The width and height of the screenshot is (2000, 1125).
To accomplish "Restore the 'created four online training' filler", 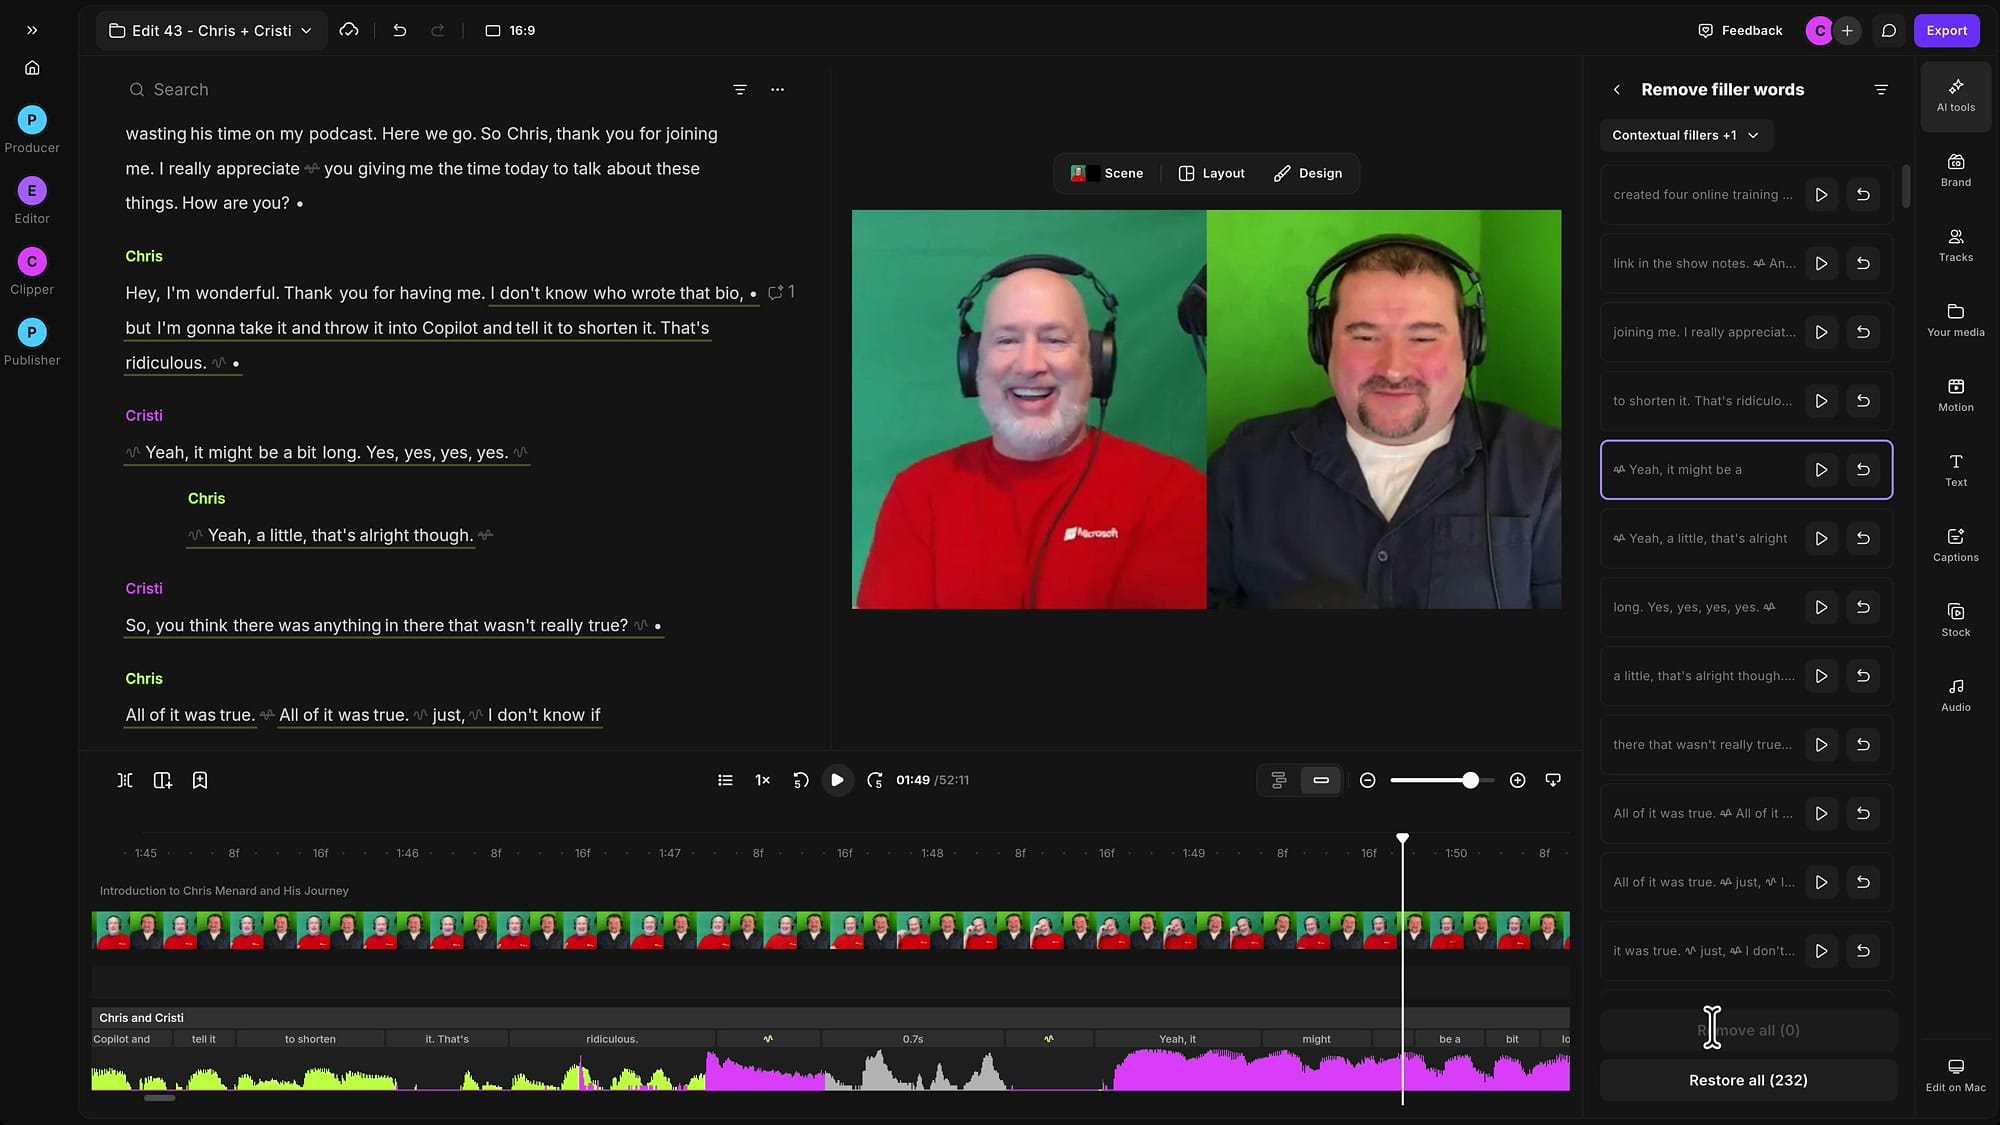I will [1863, 194].
